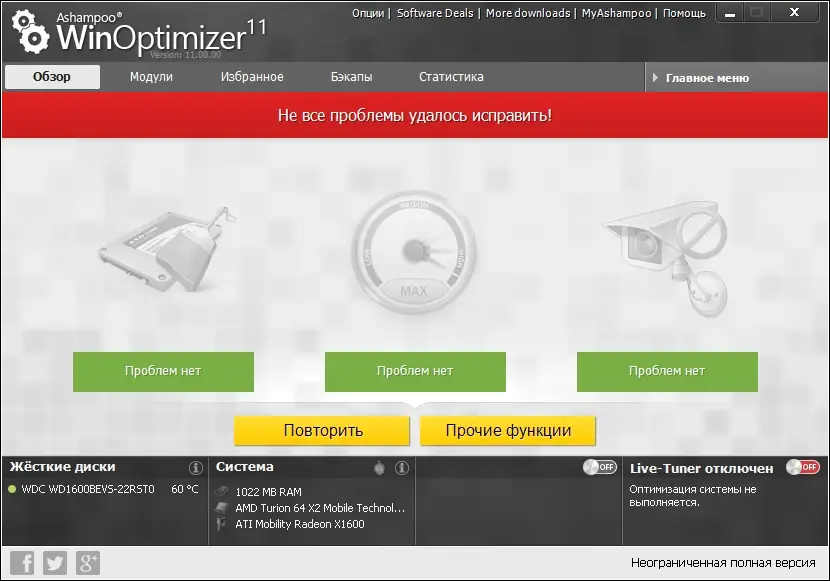This screenshot has height=581, width=830.
Task: Select the green status dot for WDC drive
Action: [12, 489]
